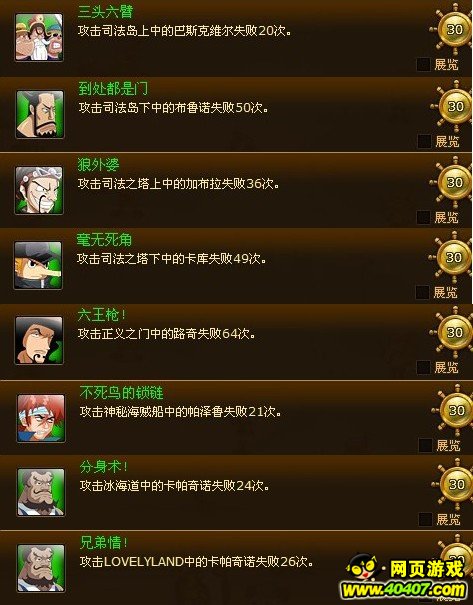
Task: Toggle the 展览 checkbox for 狼外婆
Action: pos(423,217)
